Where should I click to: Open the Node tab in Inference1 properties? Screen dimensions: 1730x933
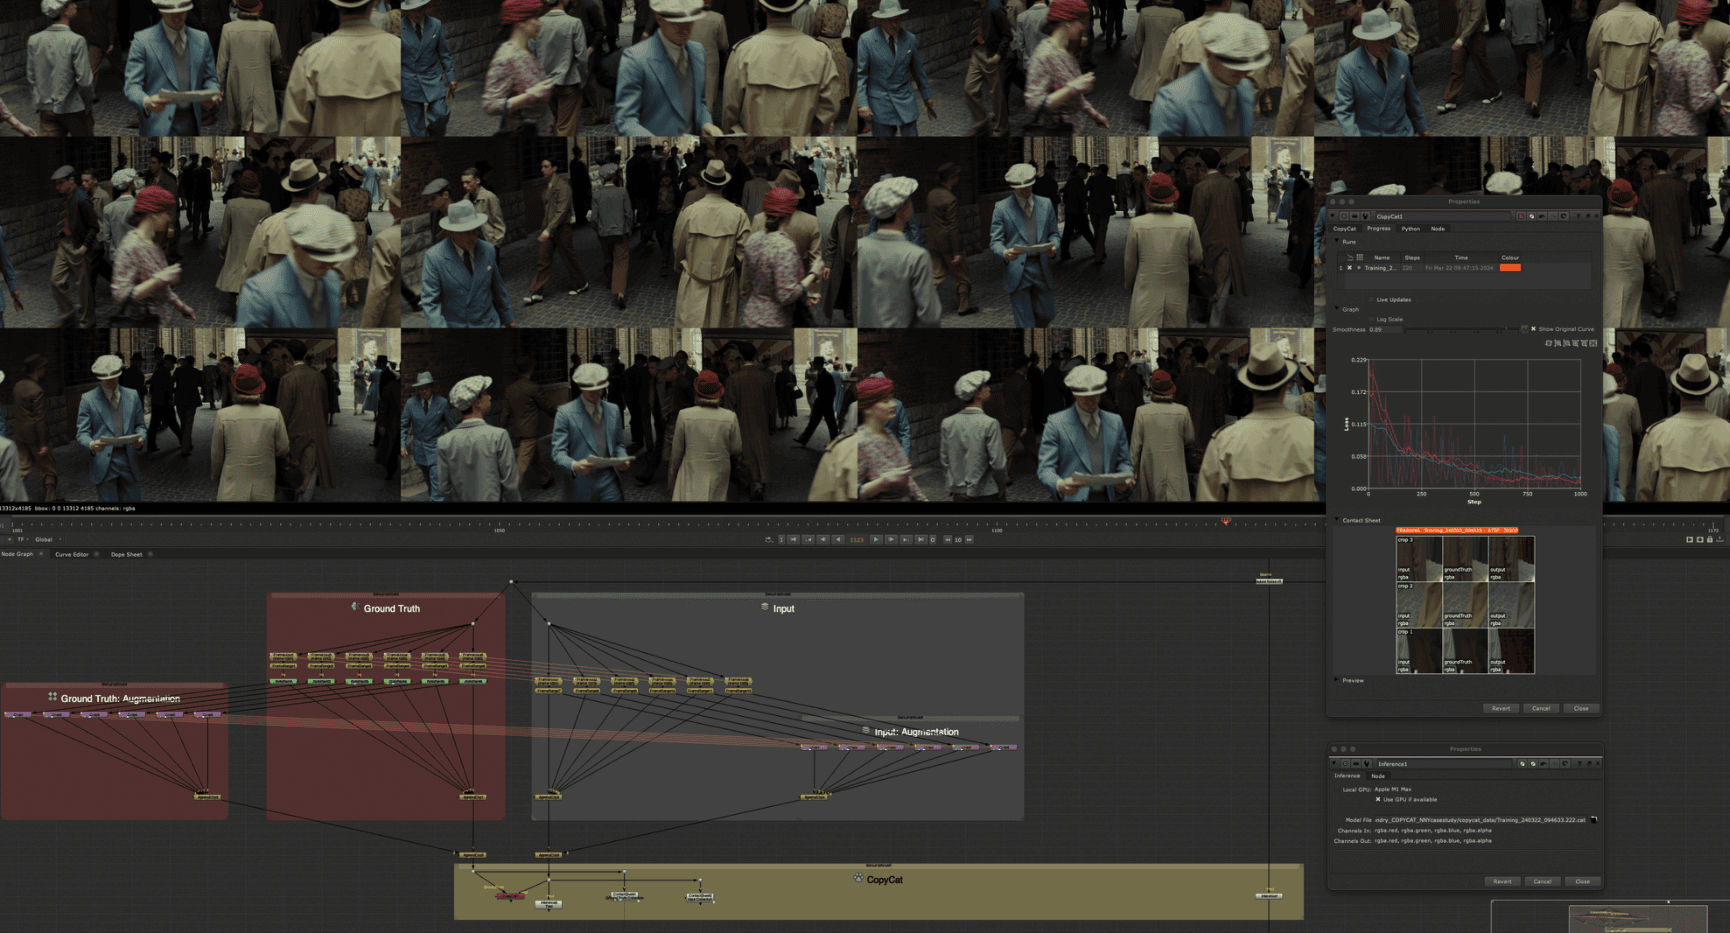pyautogui.click(x=1378, y=776)
